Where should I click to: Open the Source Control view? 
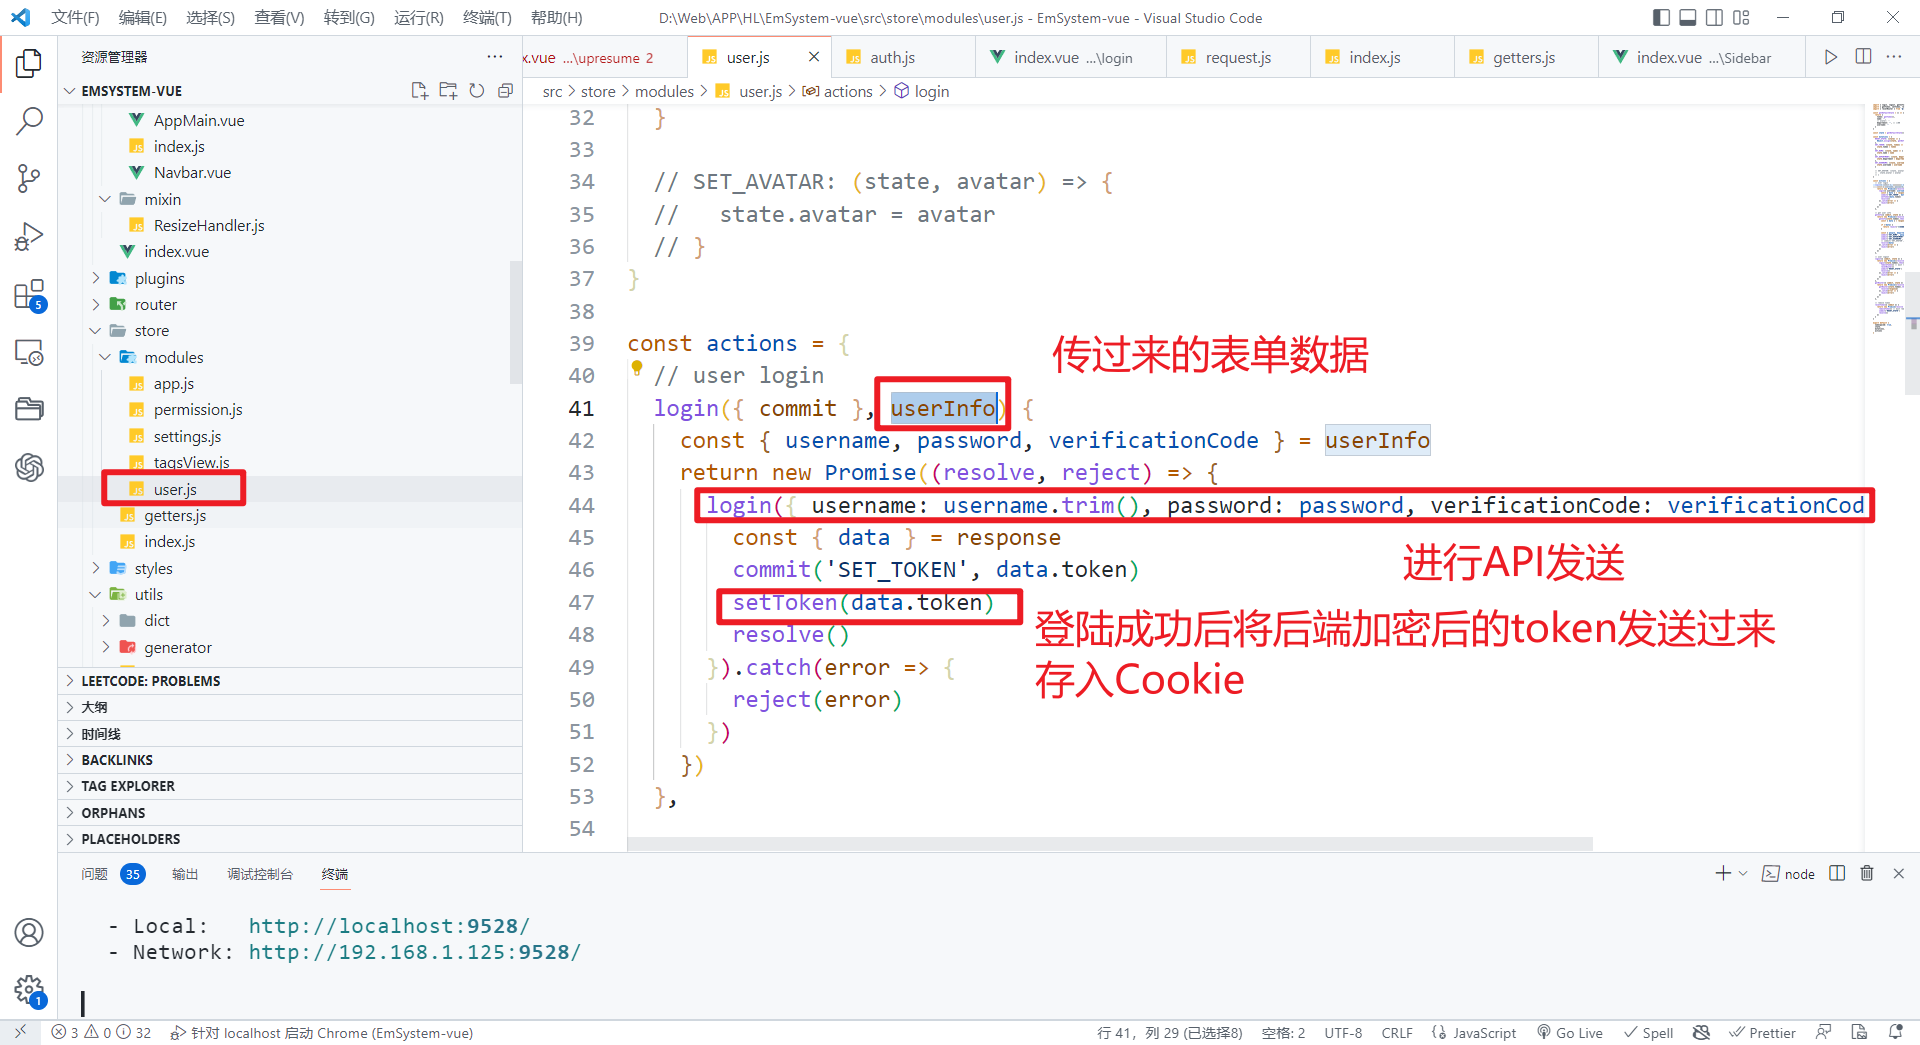(x=29, y=179)
